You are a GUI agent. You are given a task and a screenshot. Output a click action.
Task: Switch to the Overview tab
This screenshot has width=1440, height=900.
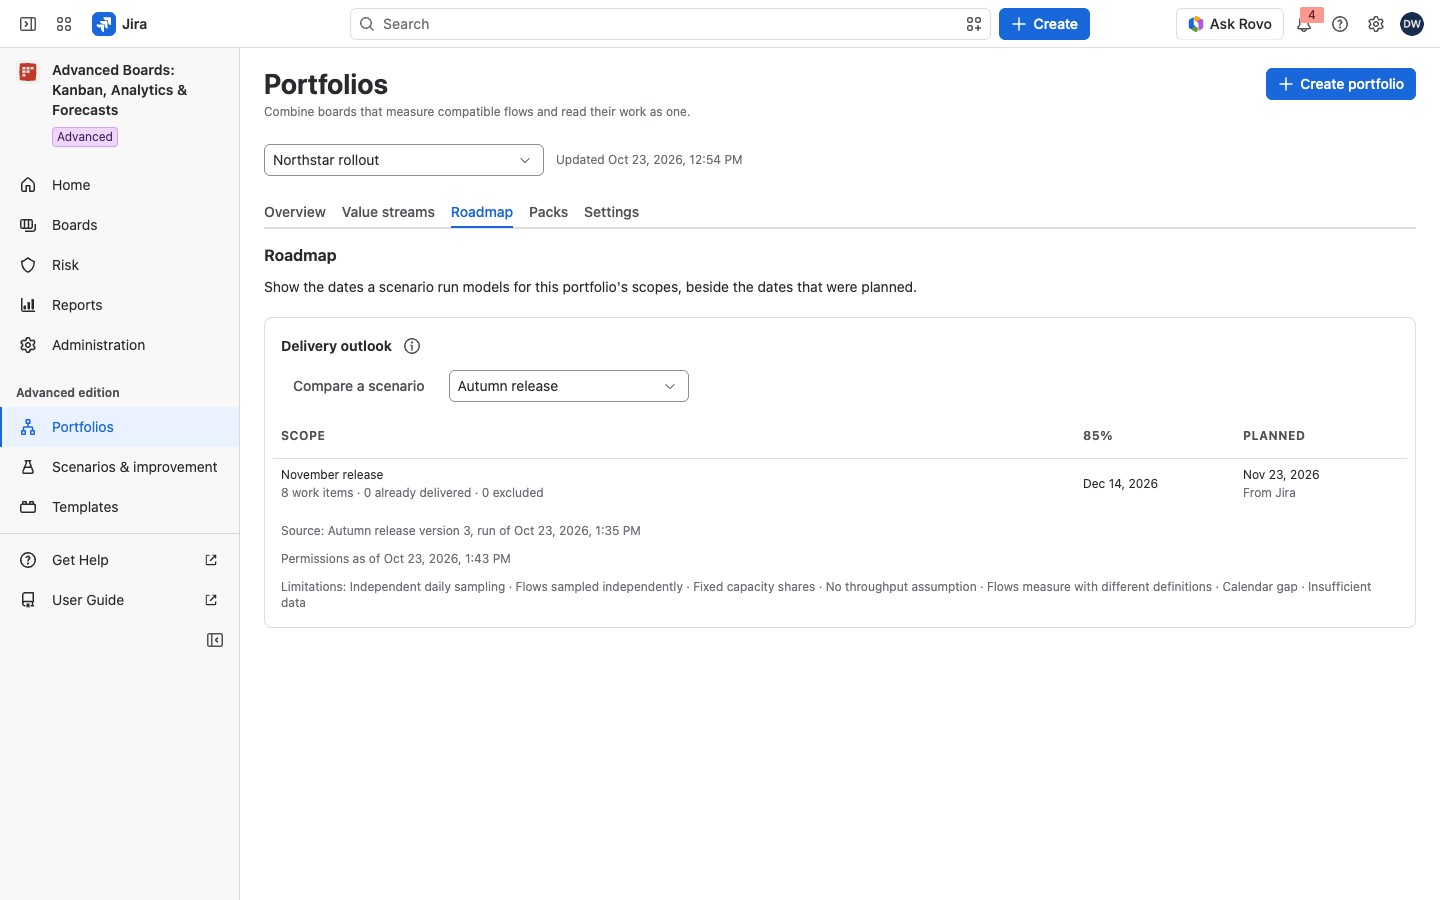pyautogui.click(x=295, y=212)
